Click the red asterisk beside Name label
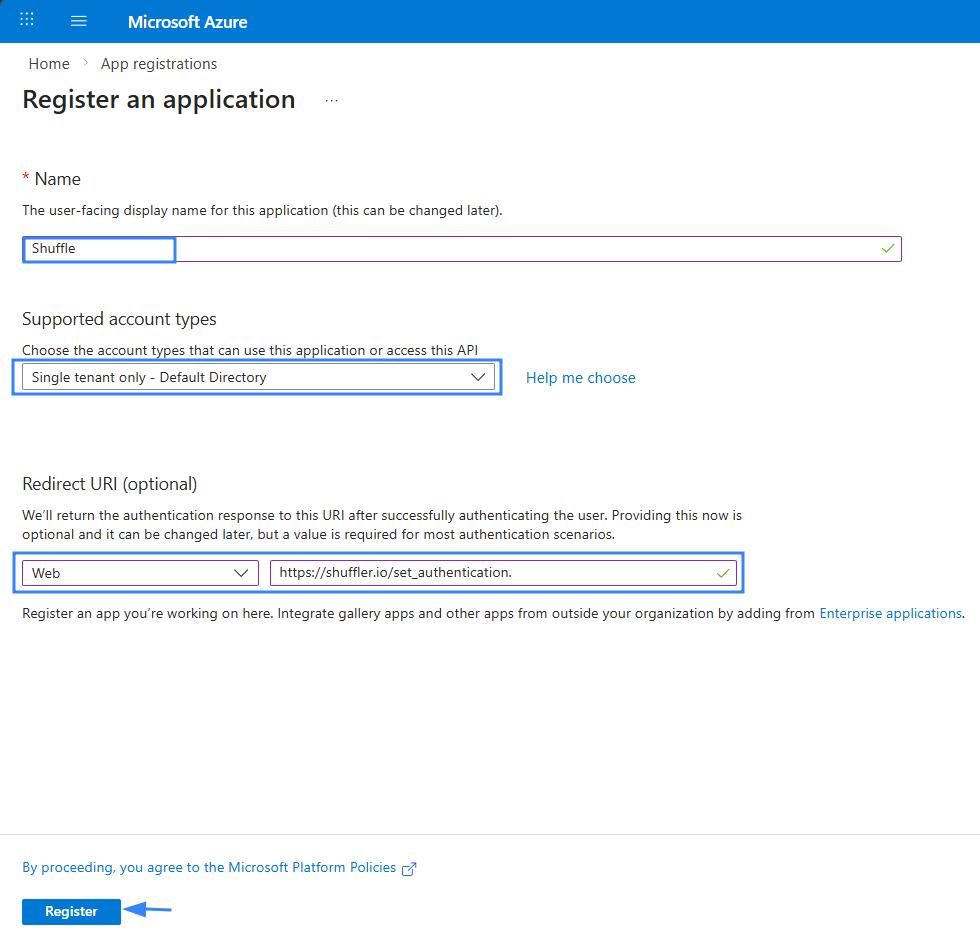The height and width of the screenshot is (935, 980). pyautogui.click(x=24, y=178)
